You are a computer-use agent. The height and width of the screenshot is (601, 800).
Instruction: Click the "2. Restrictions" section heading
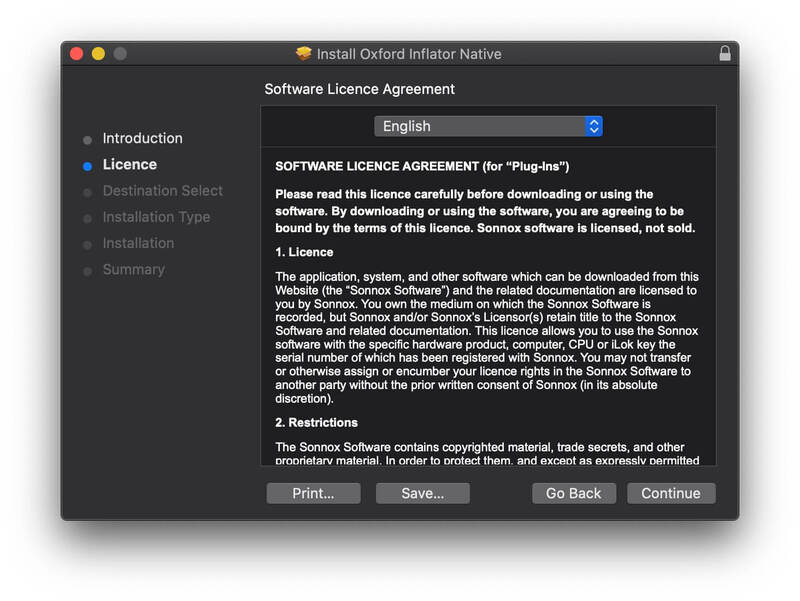pos(316,422)
